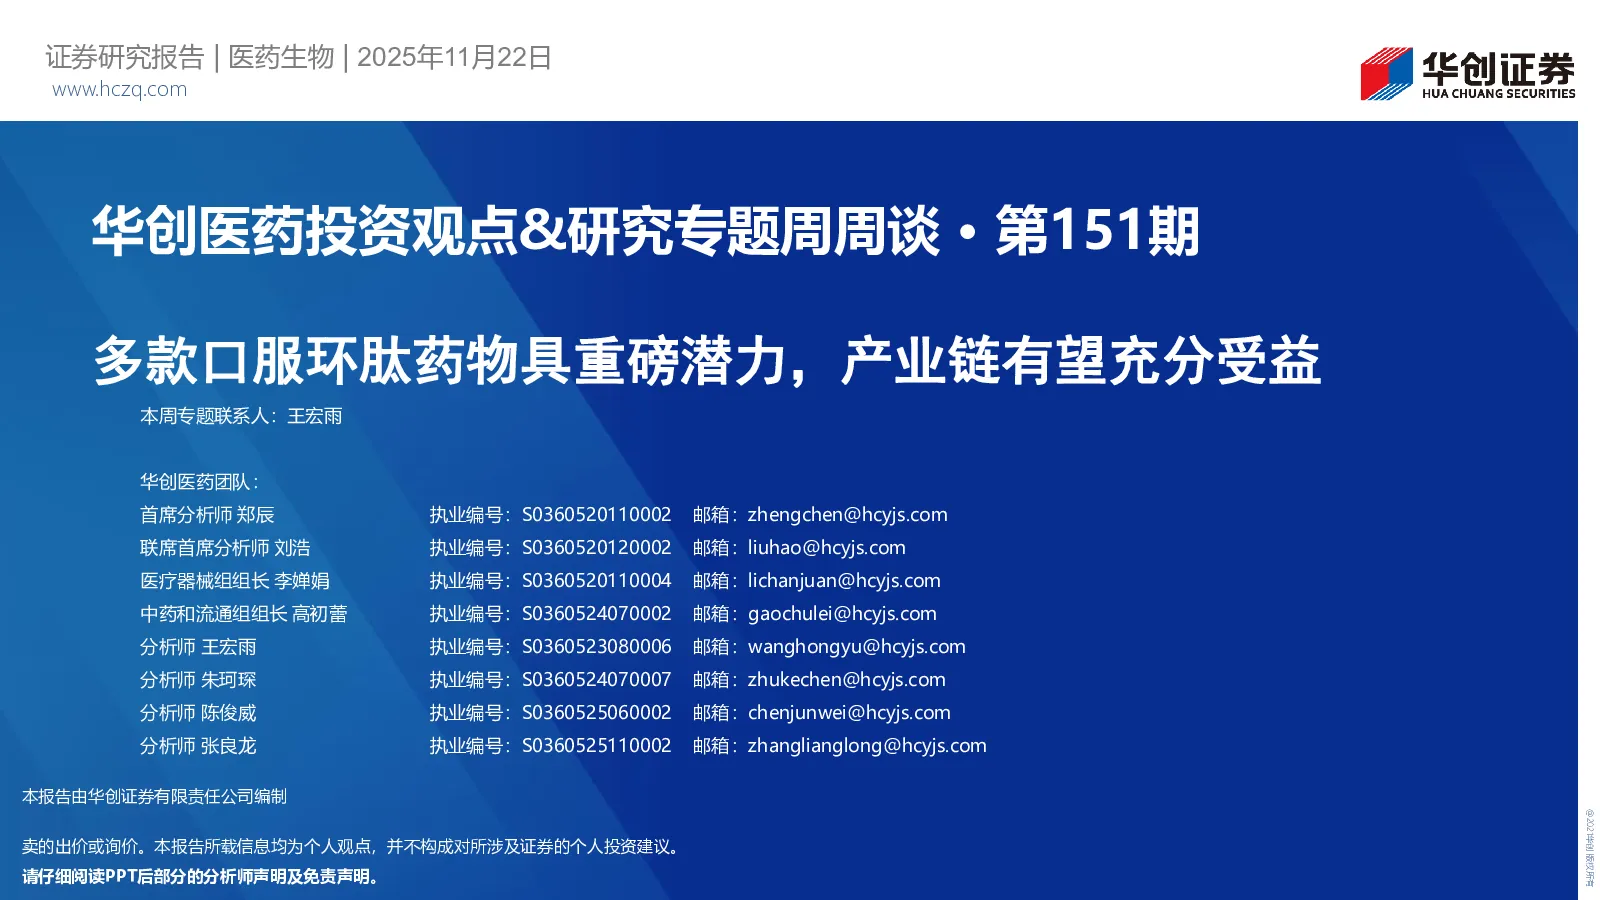The height and width of the screenshot is (900, 1600).
Task: Click email liuhao@hcyjs.com
Action: pos(826,547)
